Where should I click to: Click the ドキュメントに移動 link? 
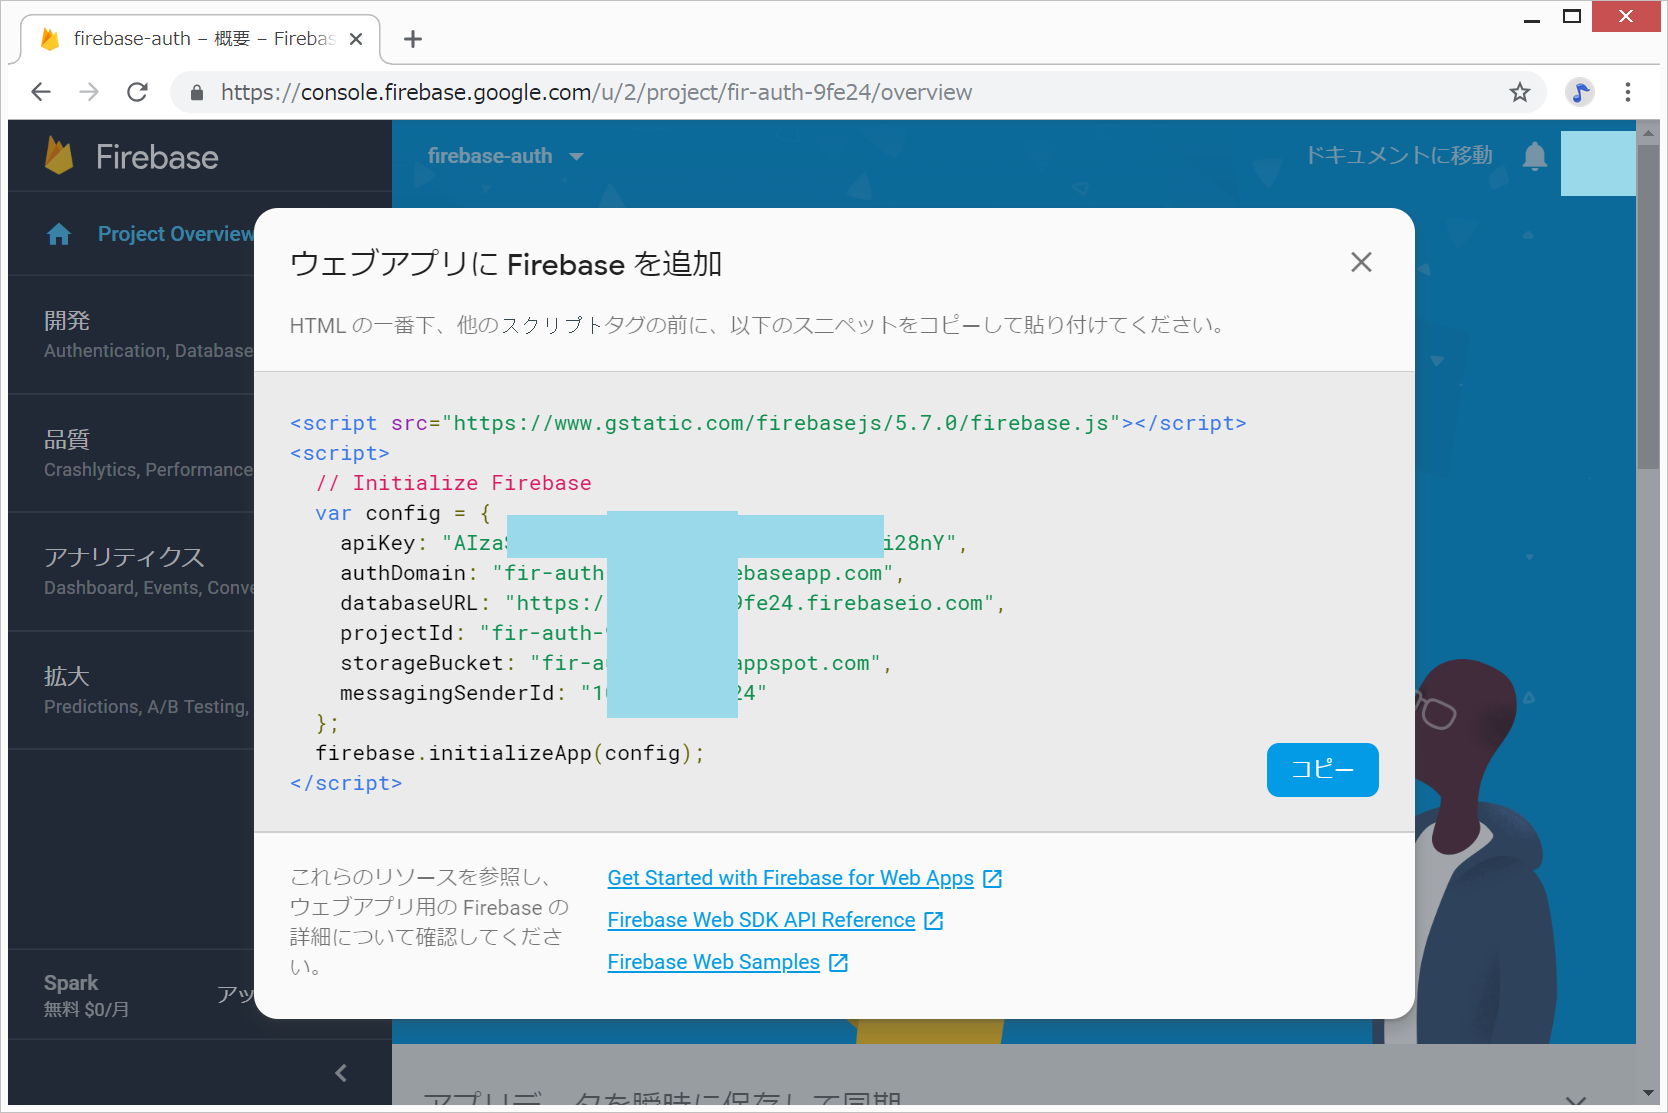coord(1398,156)
